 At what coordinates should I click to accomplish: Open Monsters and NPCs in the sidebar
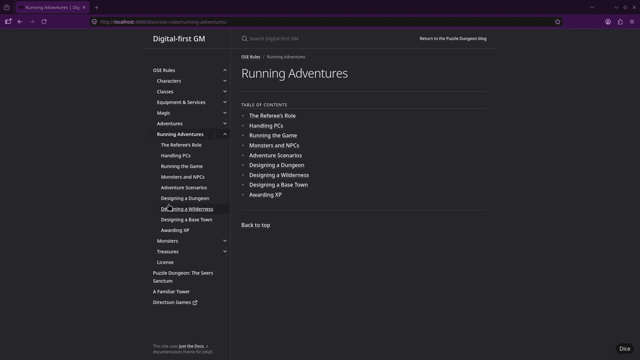coord(182,177)
